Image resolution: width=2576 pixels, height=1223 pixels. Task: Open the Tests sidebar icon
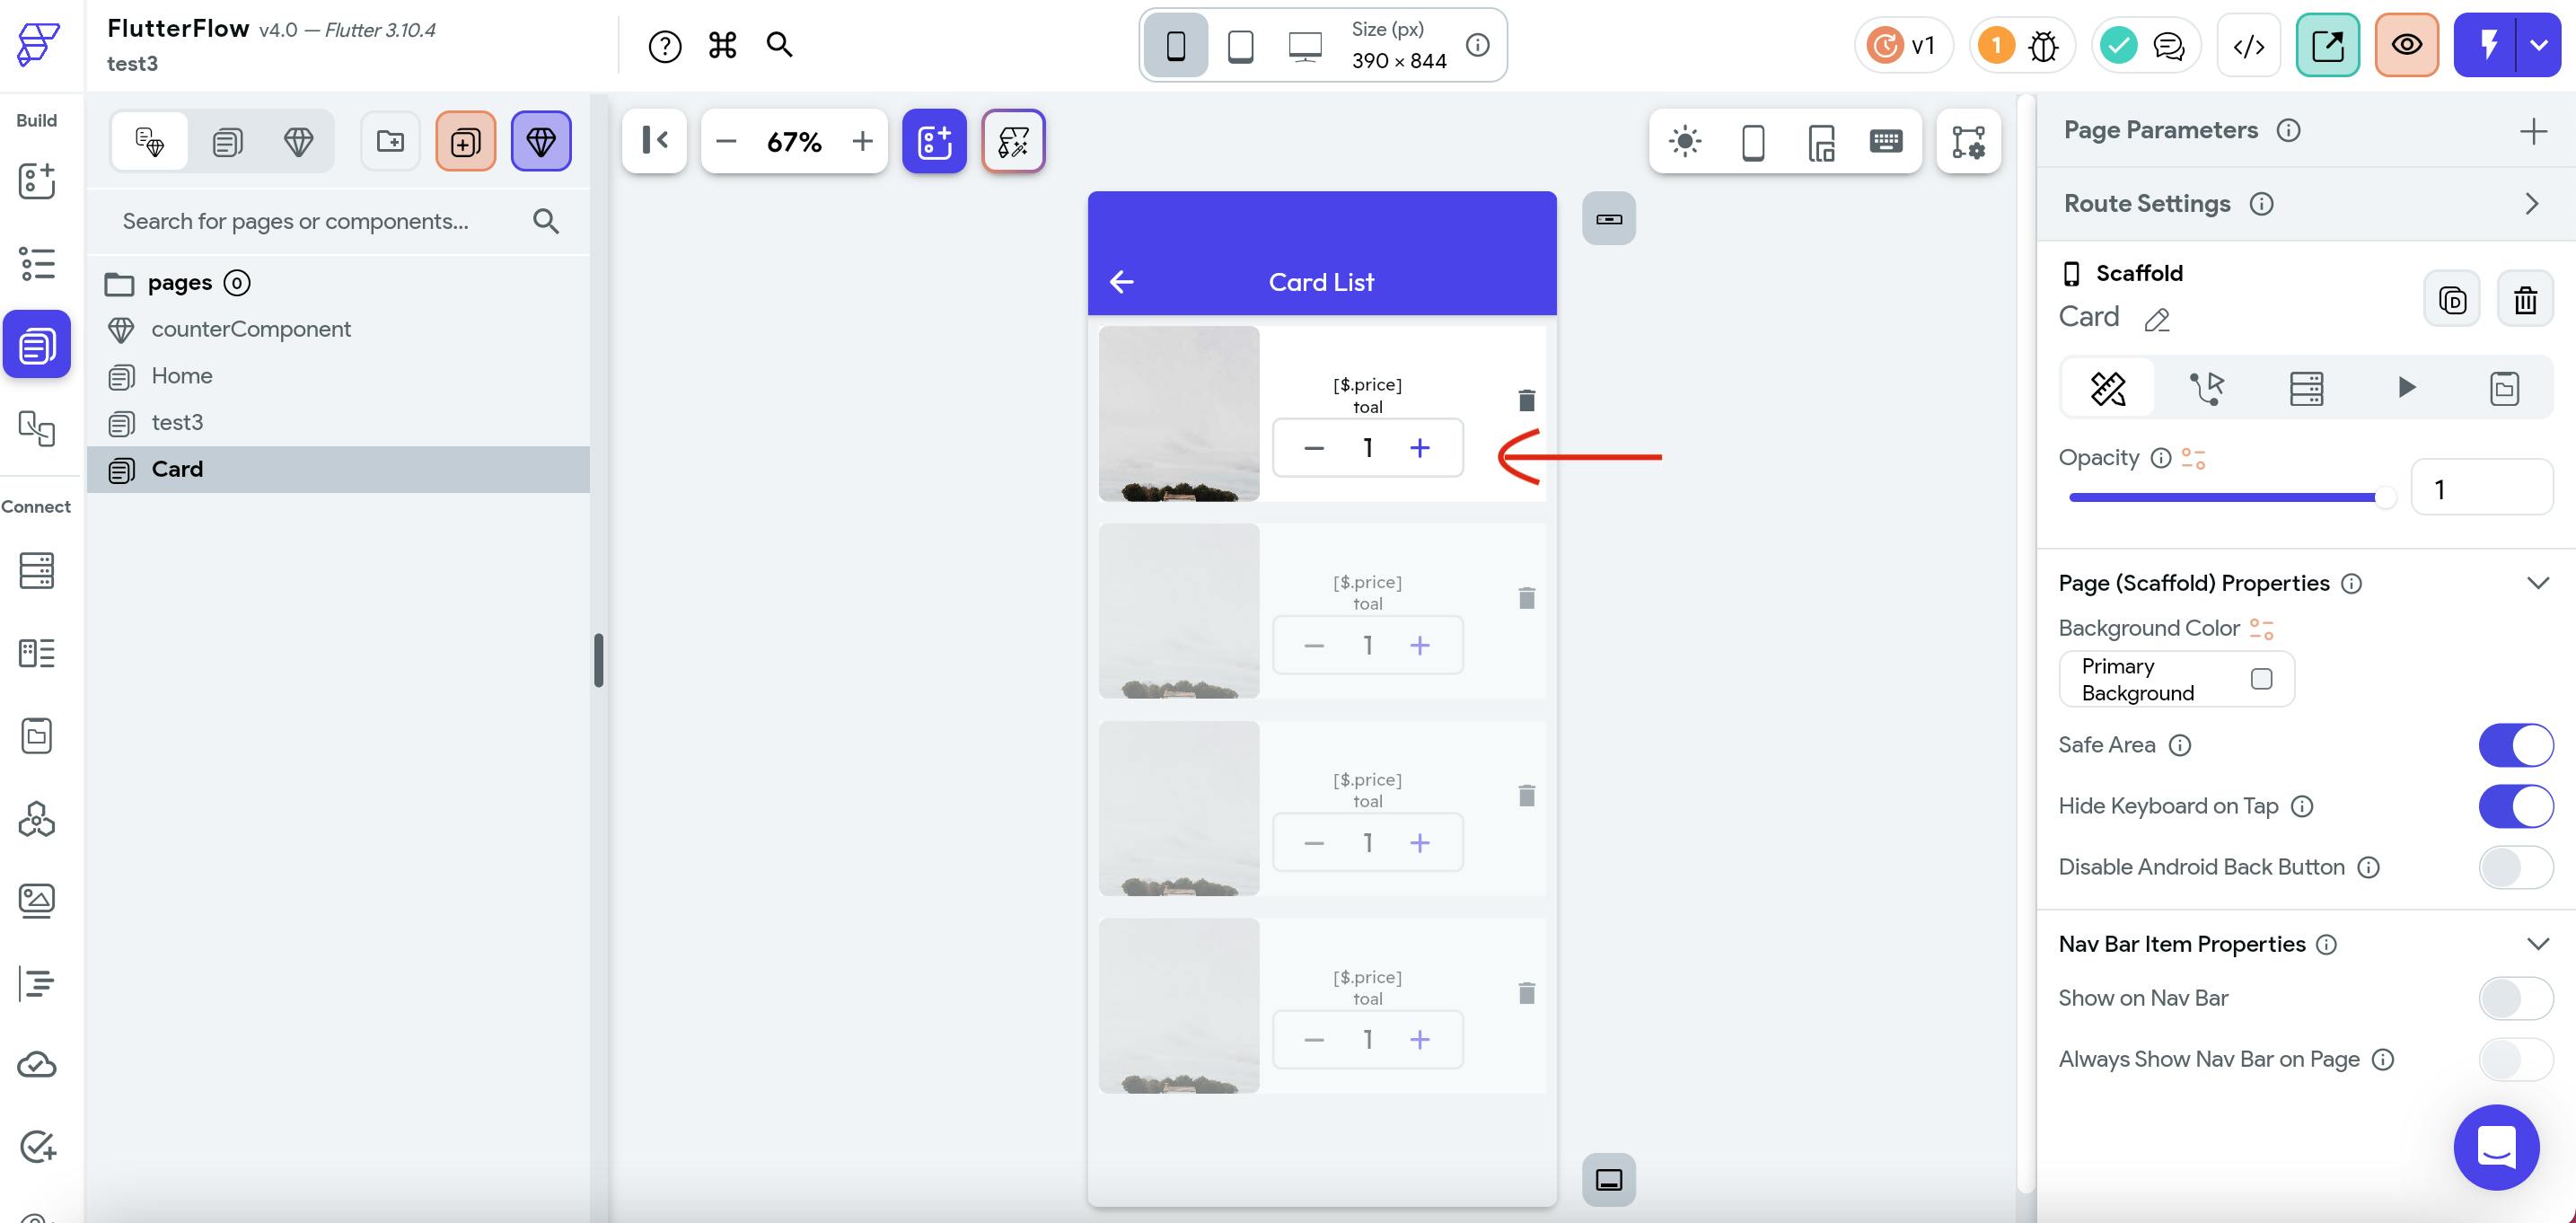click(37, 1146)
